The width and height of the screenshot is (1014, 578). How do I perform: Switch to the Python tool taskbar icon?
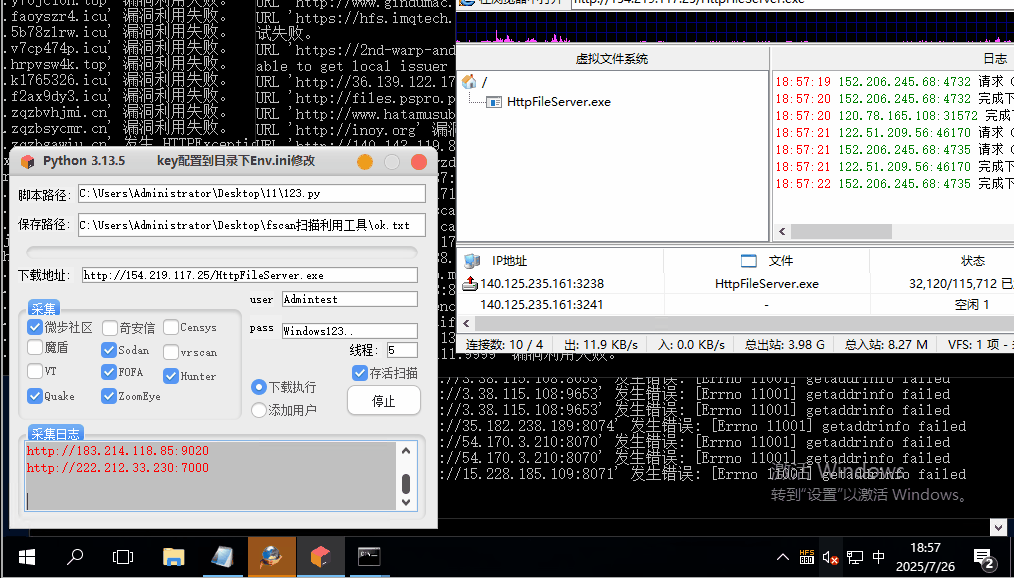coord(320,557)
